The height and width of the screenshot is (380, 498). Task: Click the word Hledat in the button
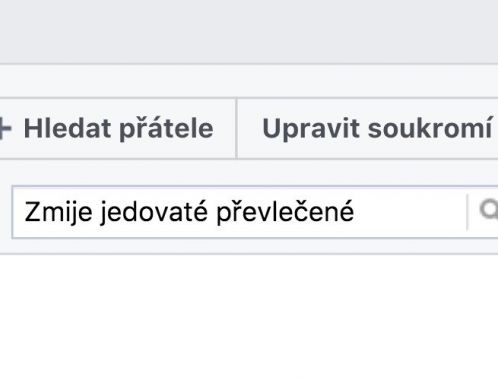click(67, 128)
